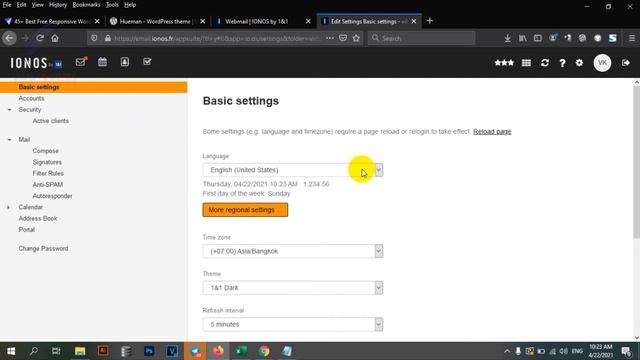Image resolution: width=640 pixels, height=360 pixels.
Task: Open the Firefox downloads arrow icon
Action: coord(507,38)
